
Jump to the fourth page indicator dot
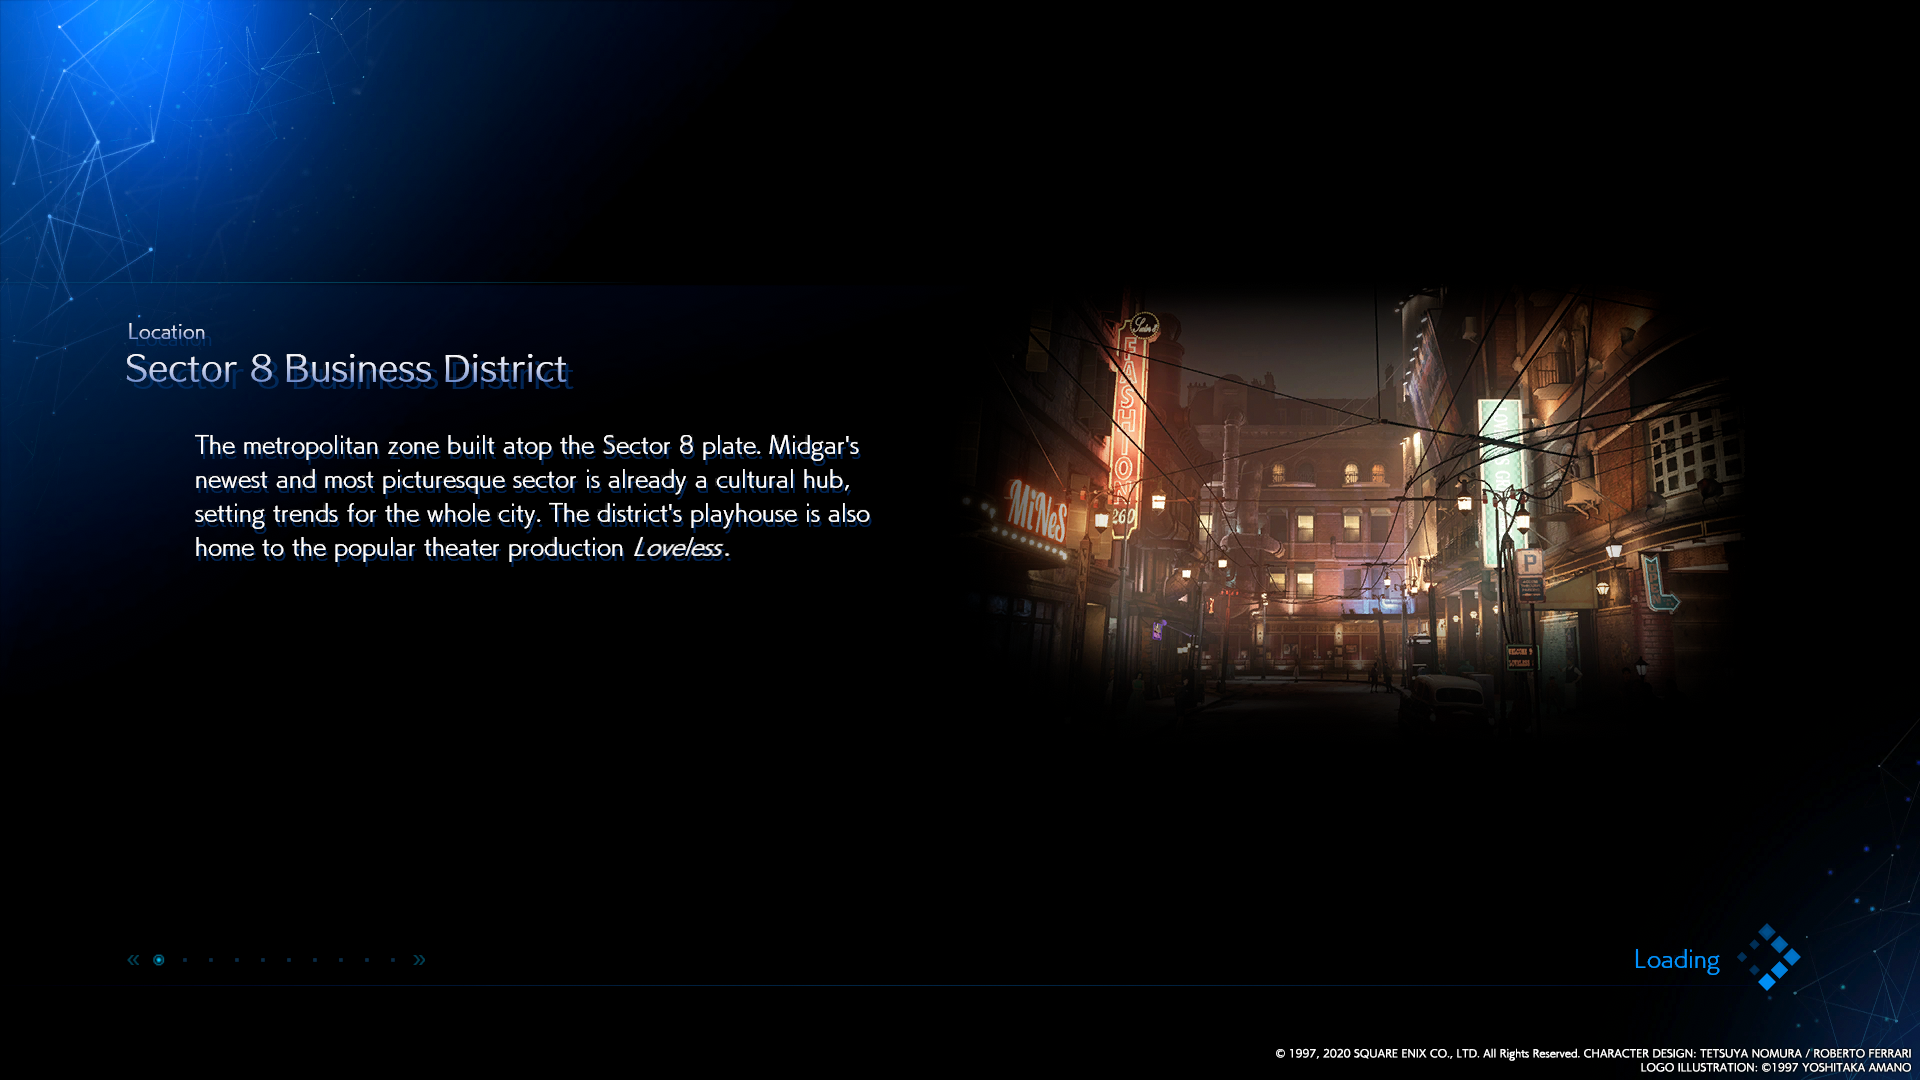pos(237,960)
